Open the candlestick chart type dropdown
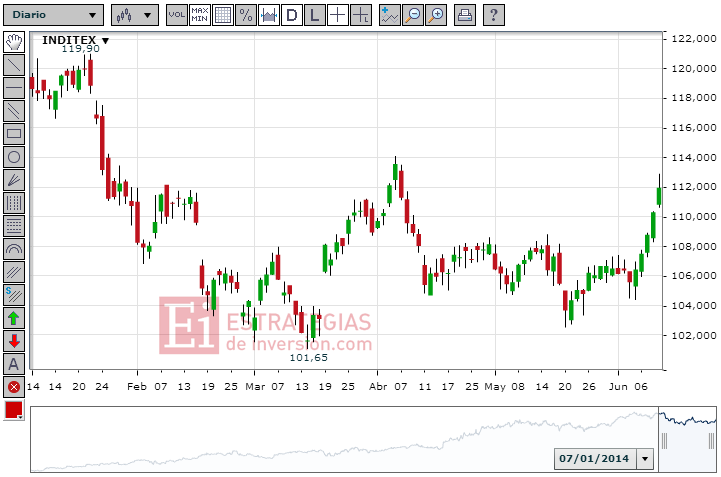This screenshot has height=477, width=721. [135, 15]
